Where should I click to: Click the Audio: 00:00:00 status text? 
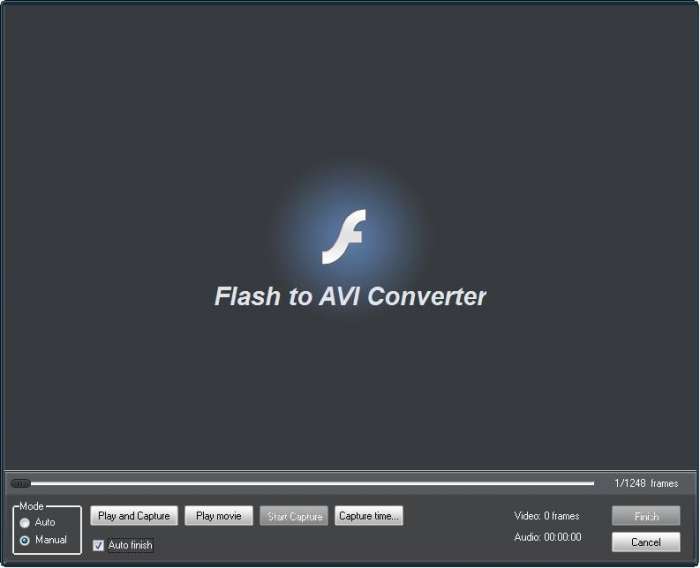point(548,537)
